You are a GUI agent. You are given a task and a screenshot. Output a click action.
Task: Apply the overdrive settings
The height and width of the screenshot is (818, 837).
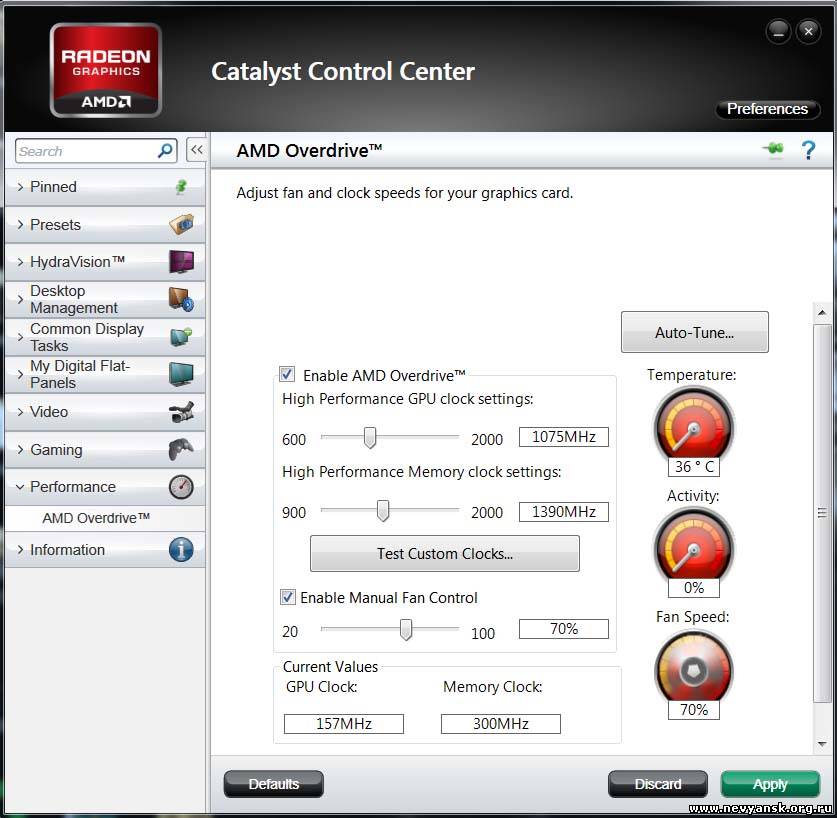coord(770,784)
